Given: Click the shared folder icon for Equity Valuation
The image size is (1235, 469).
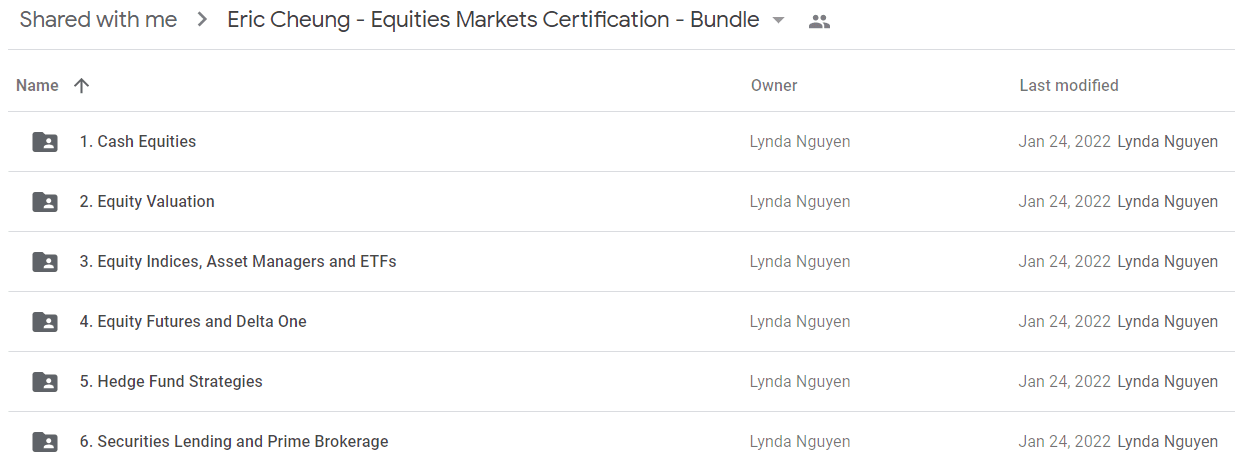Looking at the screenshot, I should point(45,202).
